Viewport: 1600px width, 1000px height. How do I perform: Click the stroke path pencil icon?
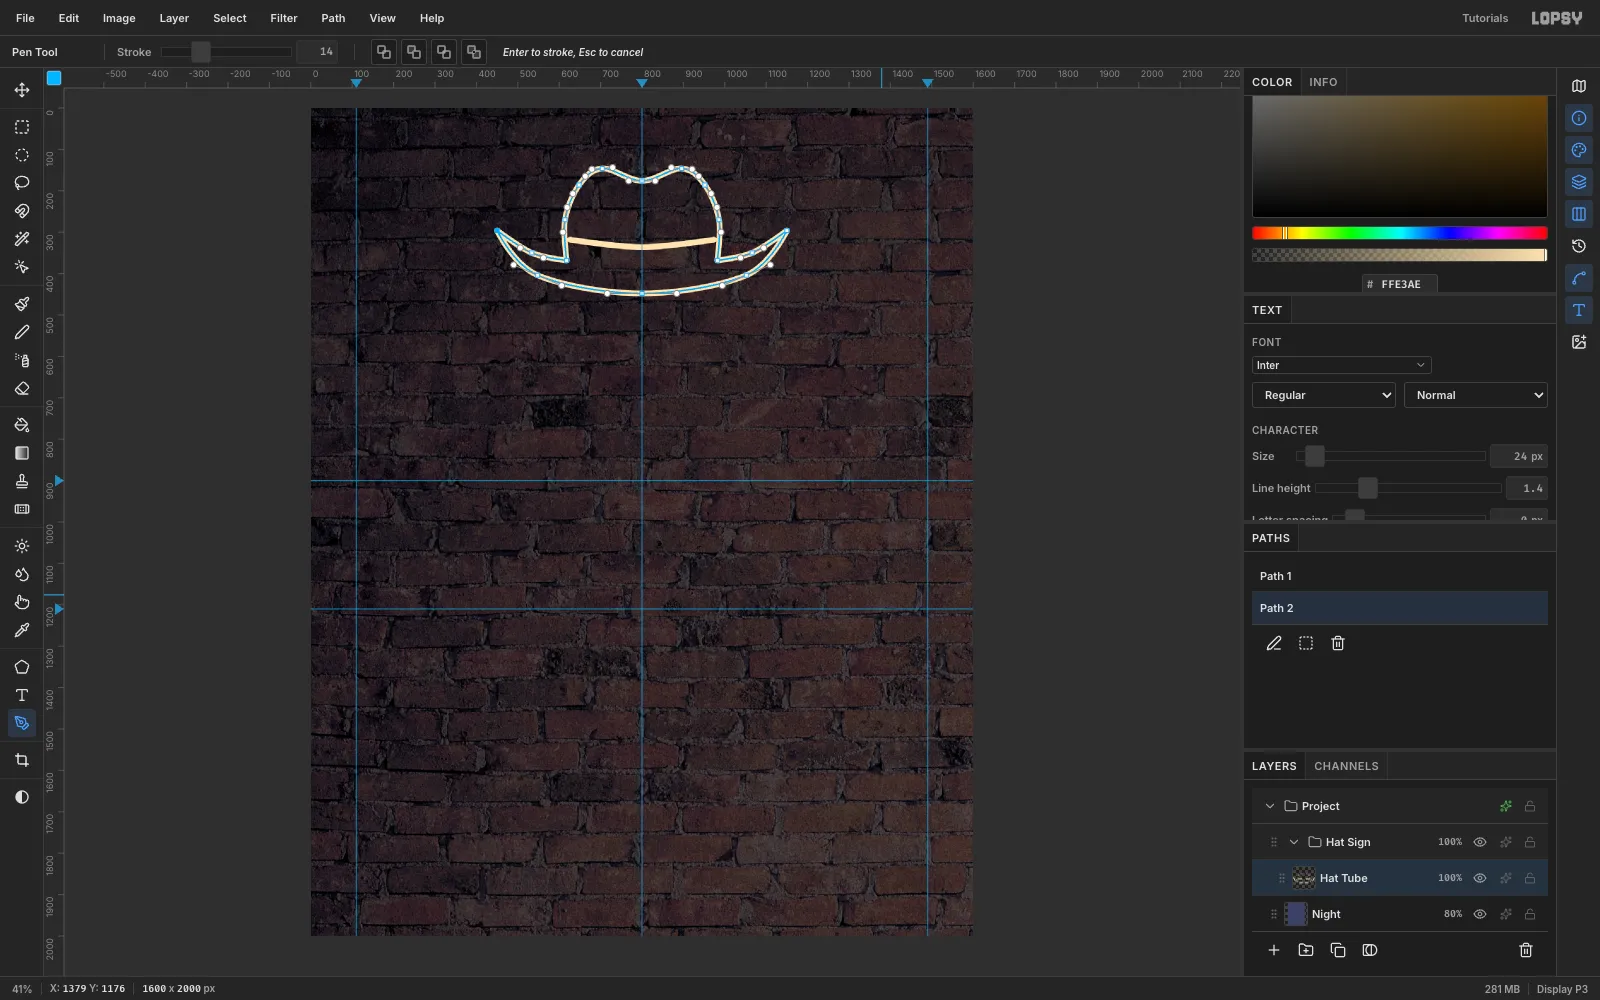click(1274, 643)
